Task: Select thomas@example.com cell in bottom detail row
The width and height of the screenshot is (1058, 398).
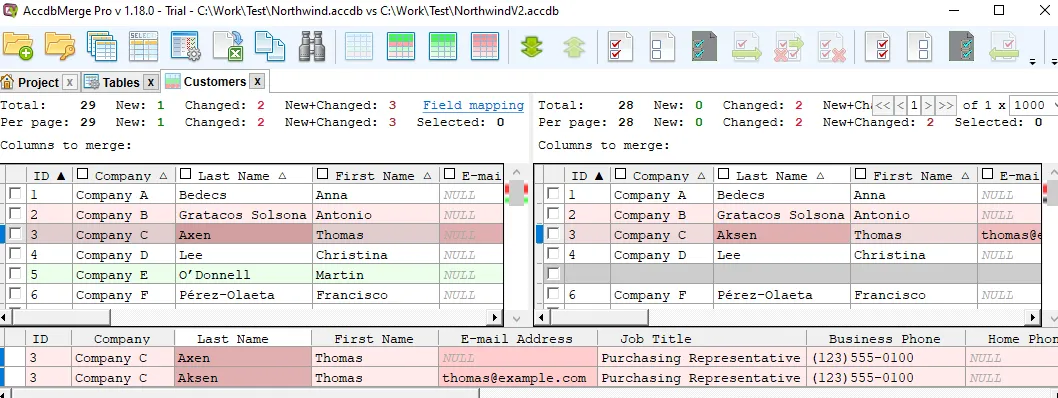Action: click(518, 378)
